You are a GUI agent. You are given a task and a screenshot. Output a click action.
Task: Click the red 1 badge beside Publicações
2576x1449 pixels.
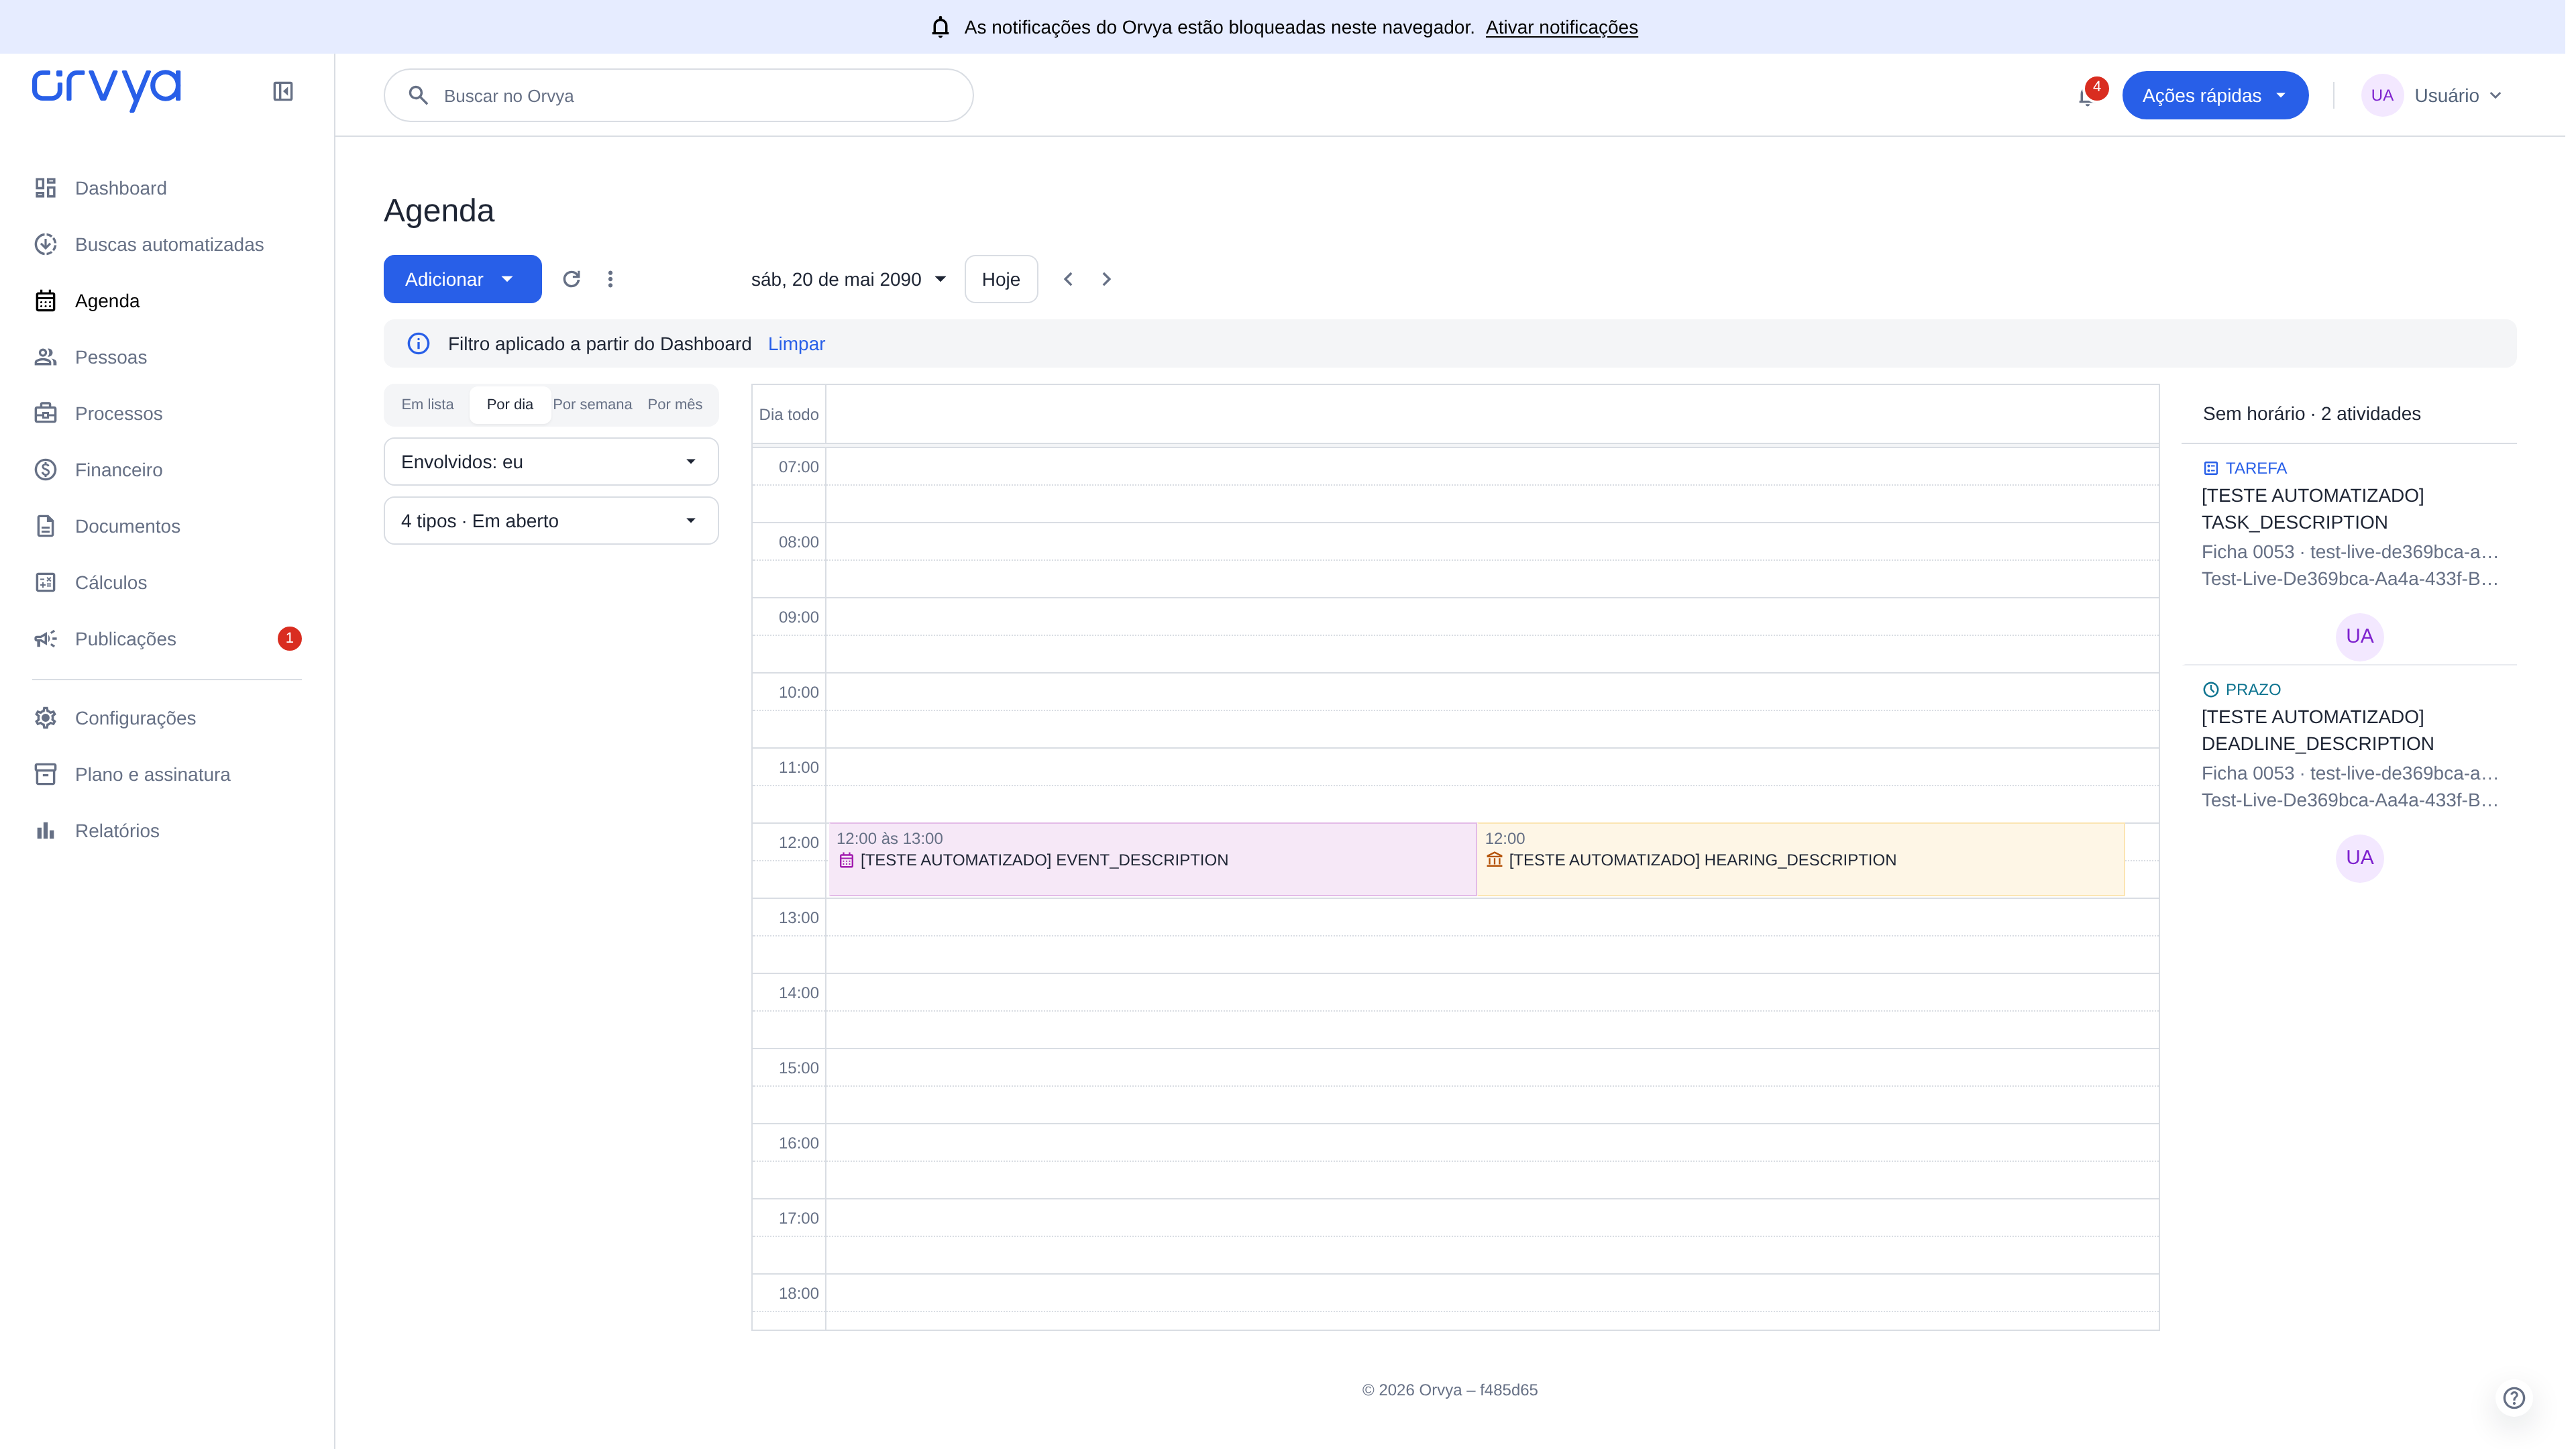[x=289, y=639]
